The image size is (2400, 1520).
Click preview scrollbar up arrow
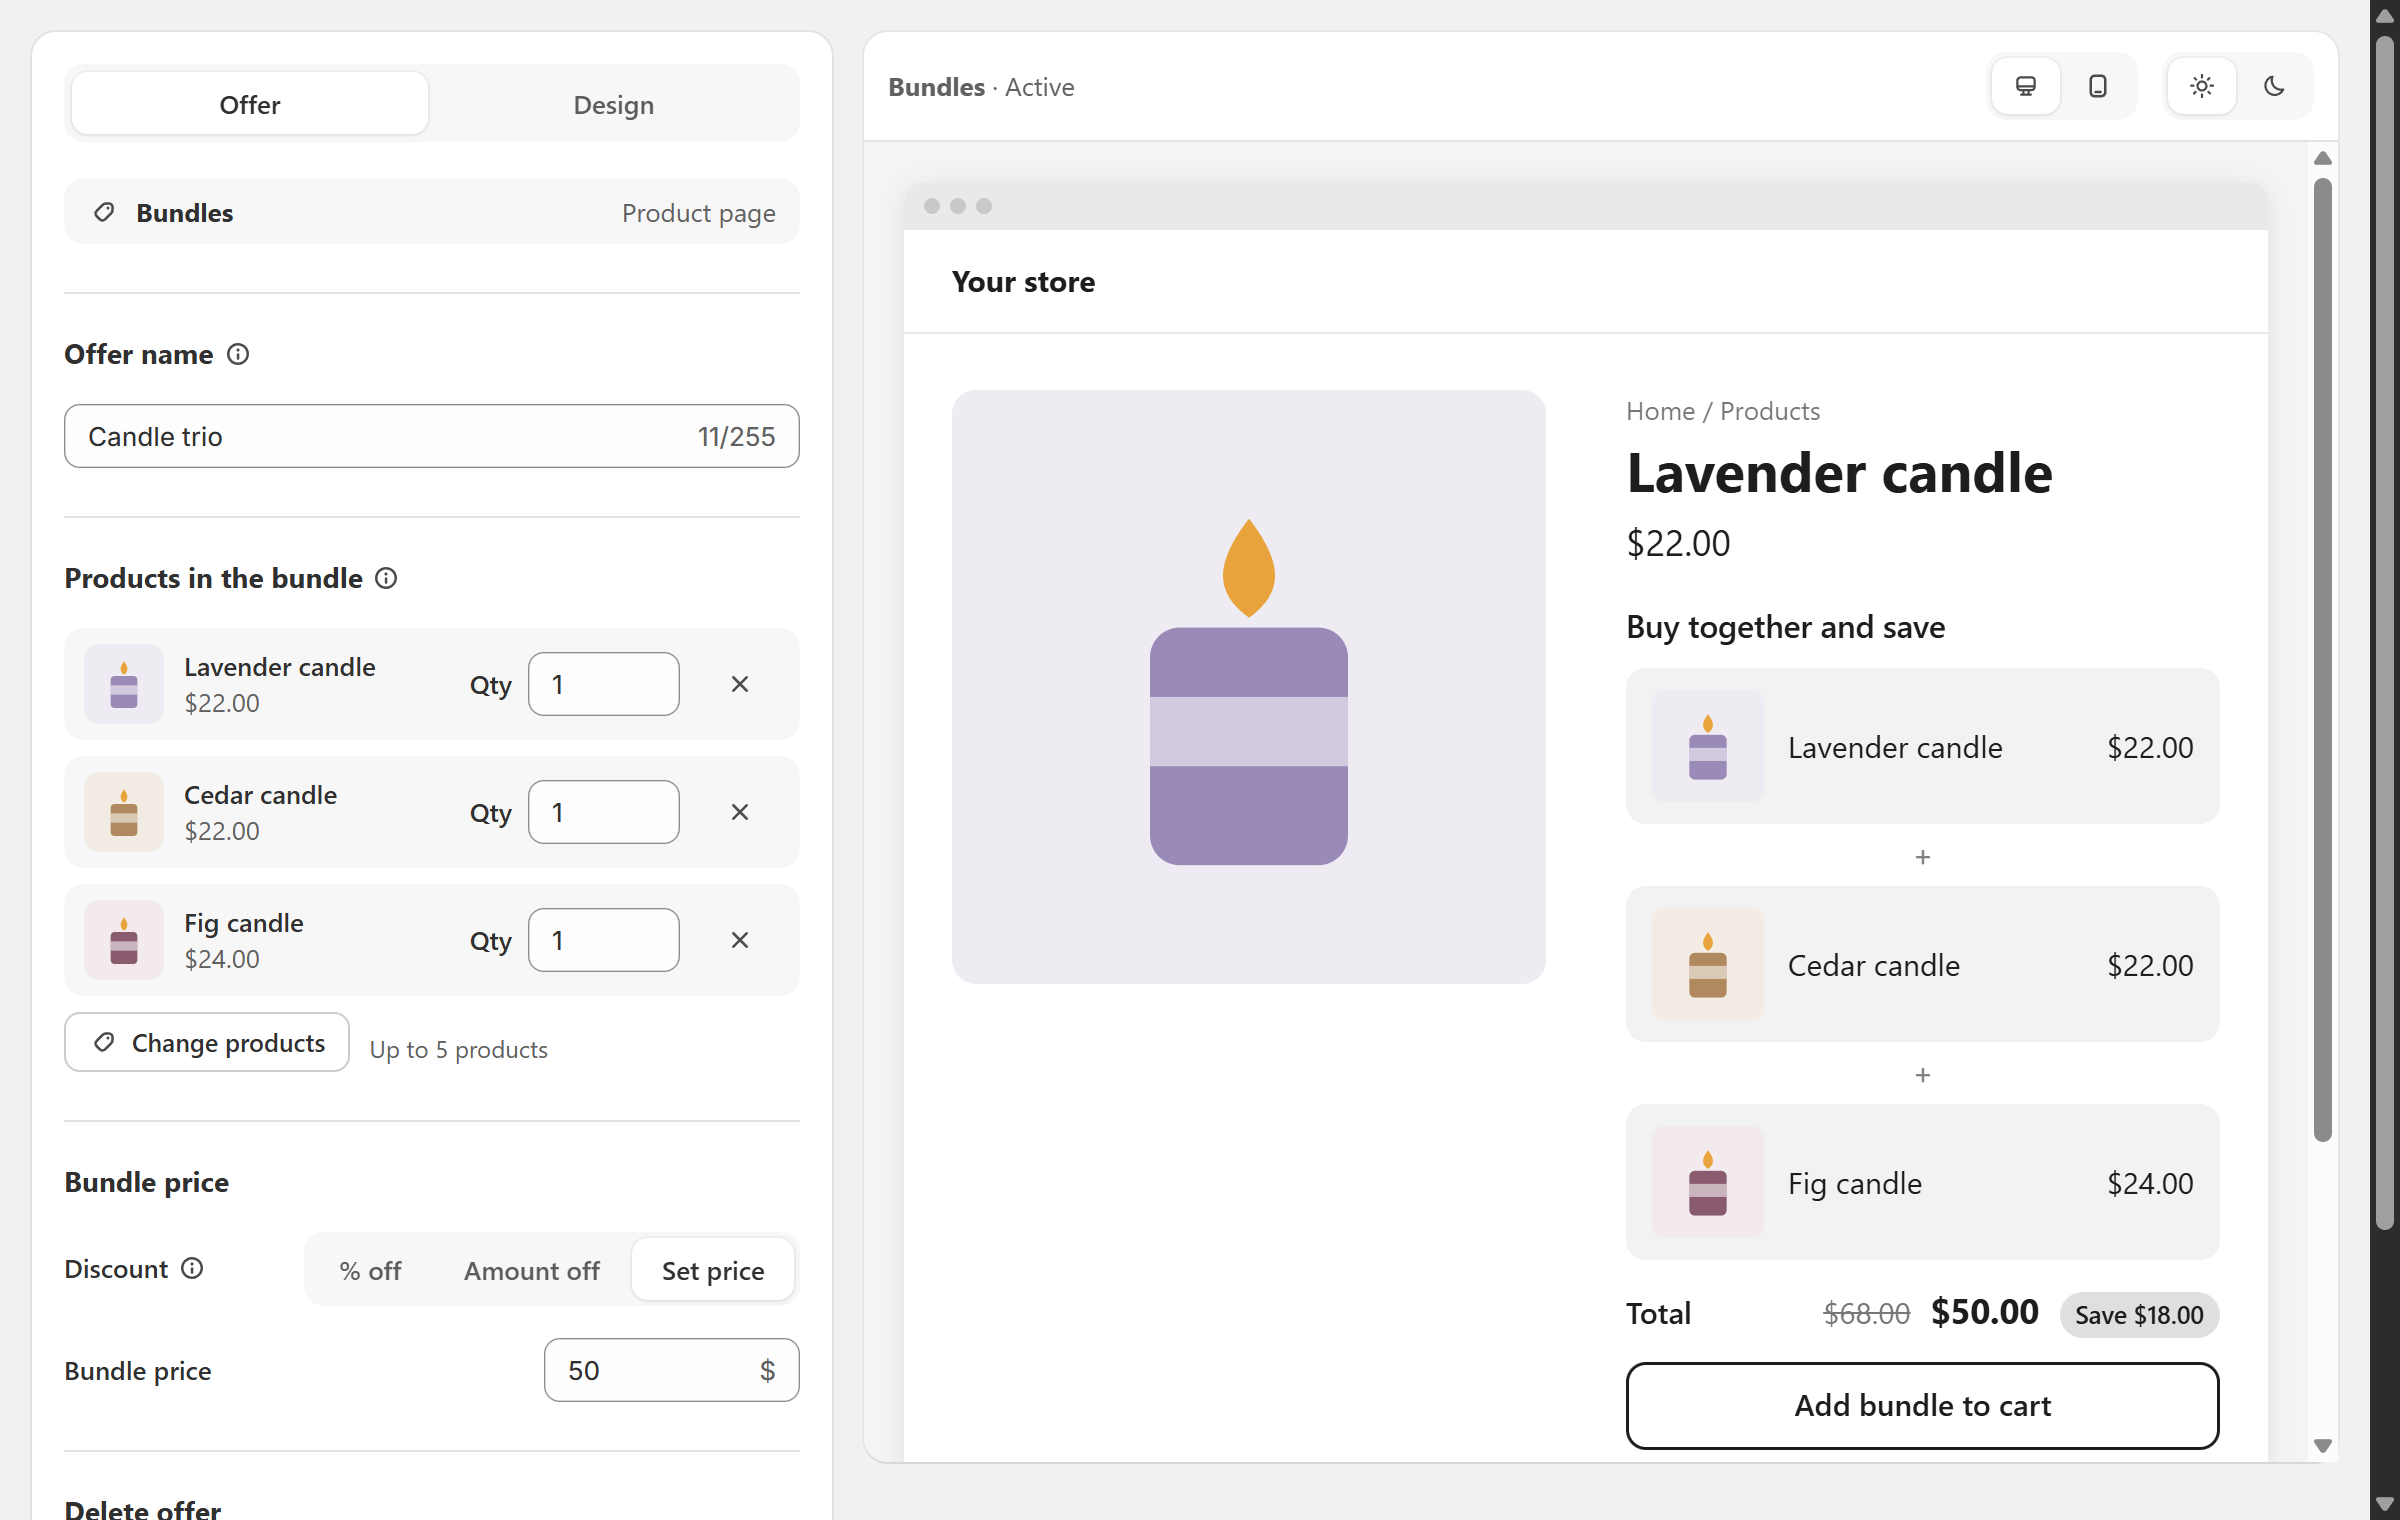click(2322, 158)
